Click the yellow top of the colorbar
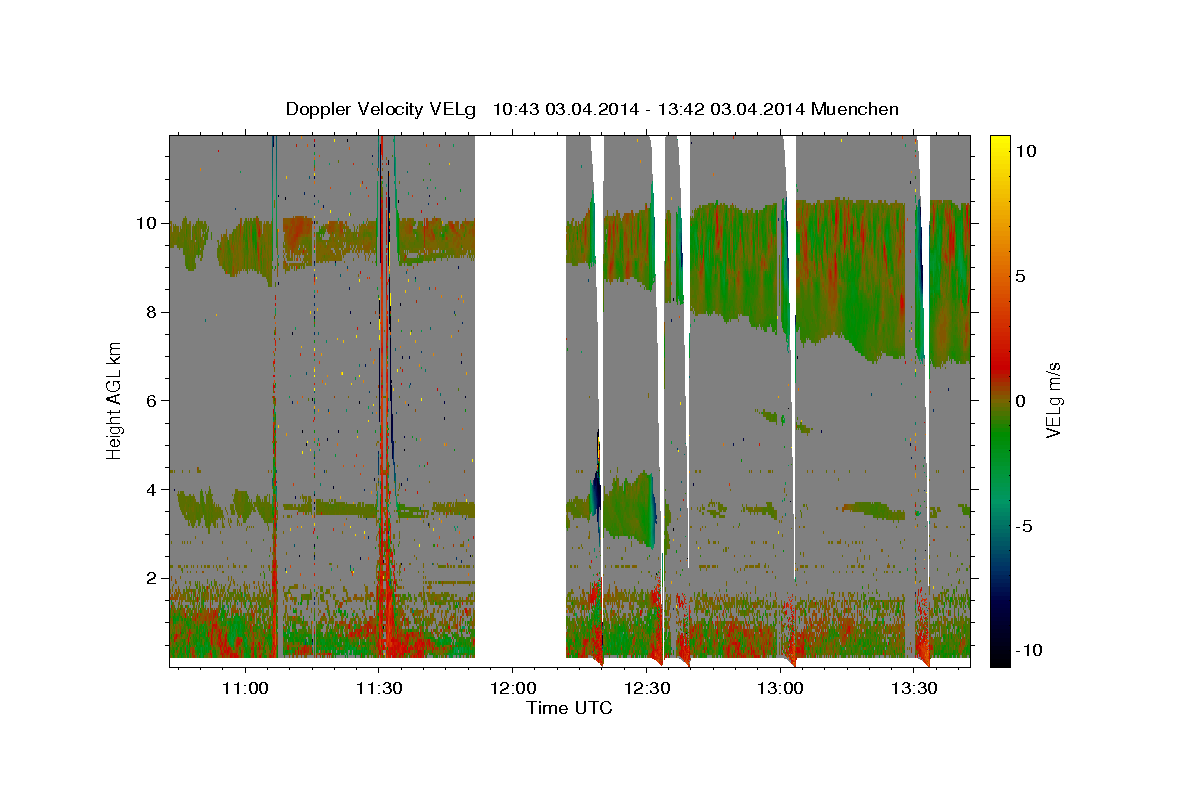Image resolution: width=1200 pixels, height=800 pixels. click(999, 145)
